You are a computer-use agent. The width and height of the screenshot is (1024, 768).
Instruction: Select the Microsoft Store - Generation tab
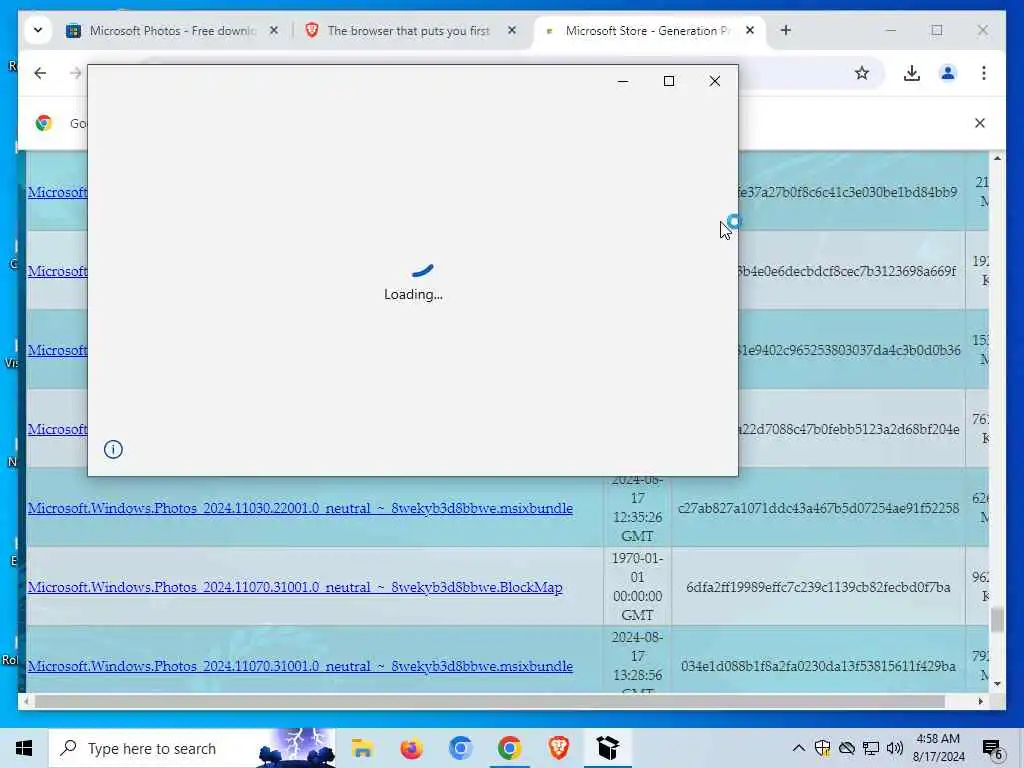(x=647, y=31)
